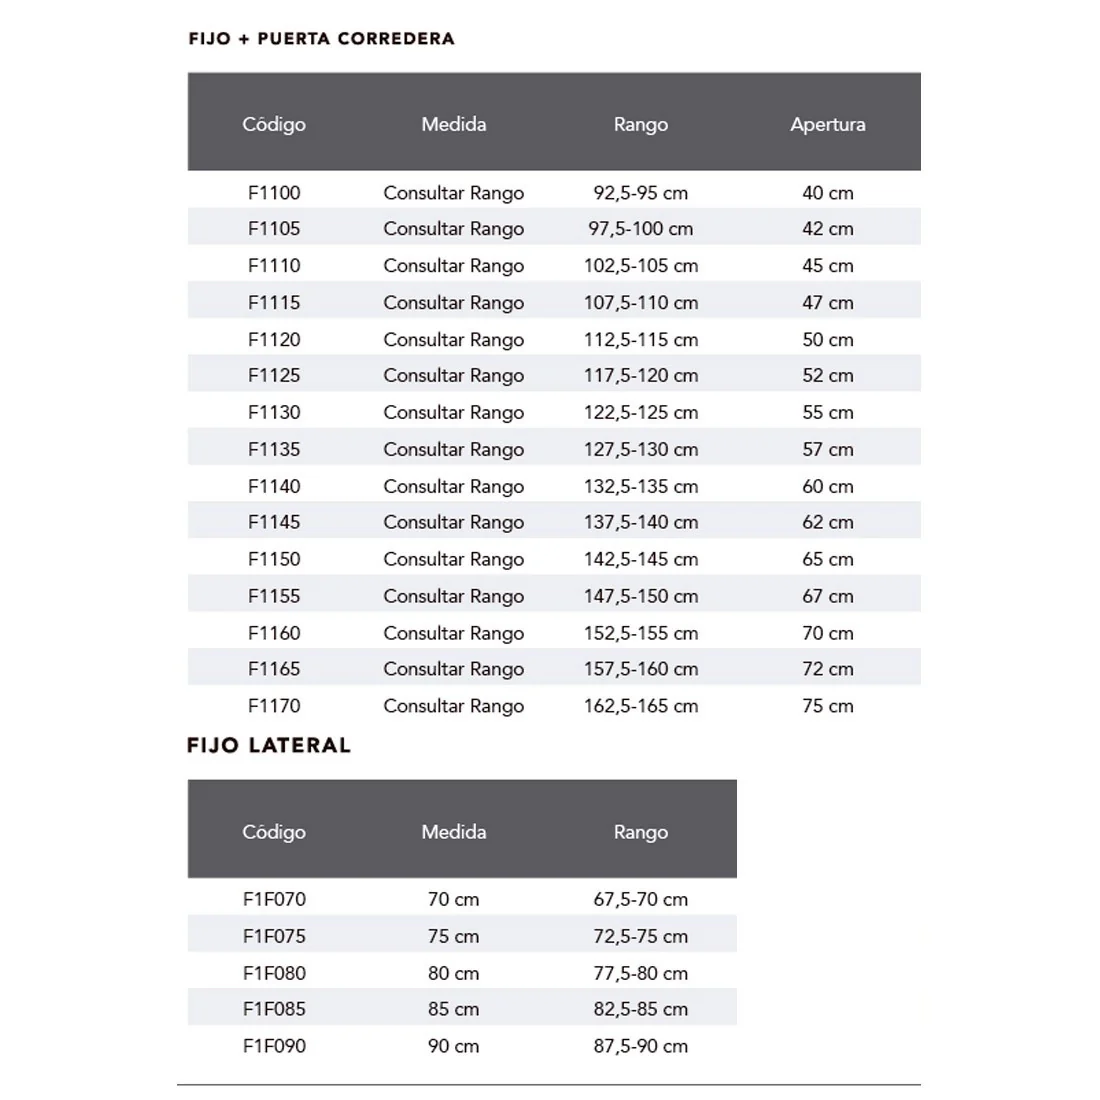Click code F1165
This screenshot has width=1100, height=1100.
coord(274,669)
